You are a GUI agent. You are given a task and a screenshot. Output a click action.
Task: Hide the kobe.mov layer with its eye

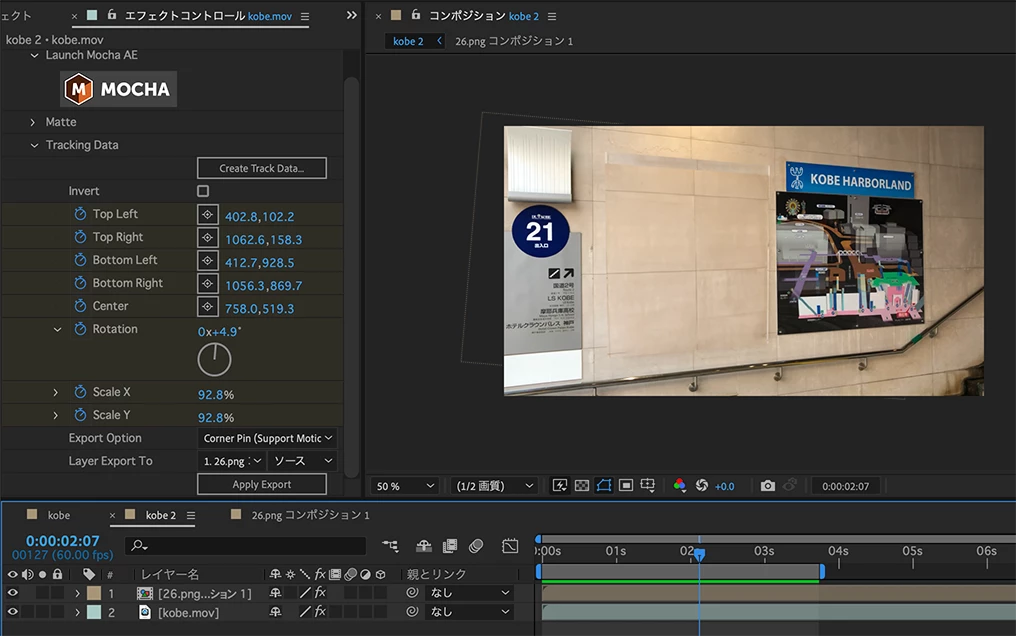13,612
